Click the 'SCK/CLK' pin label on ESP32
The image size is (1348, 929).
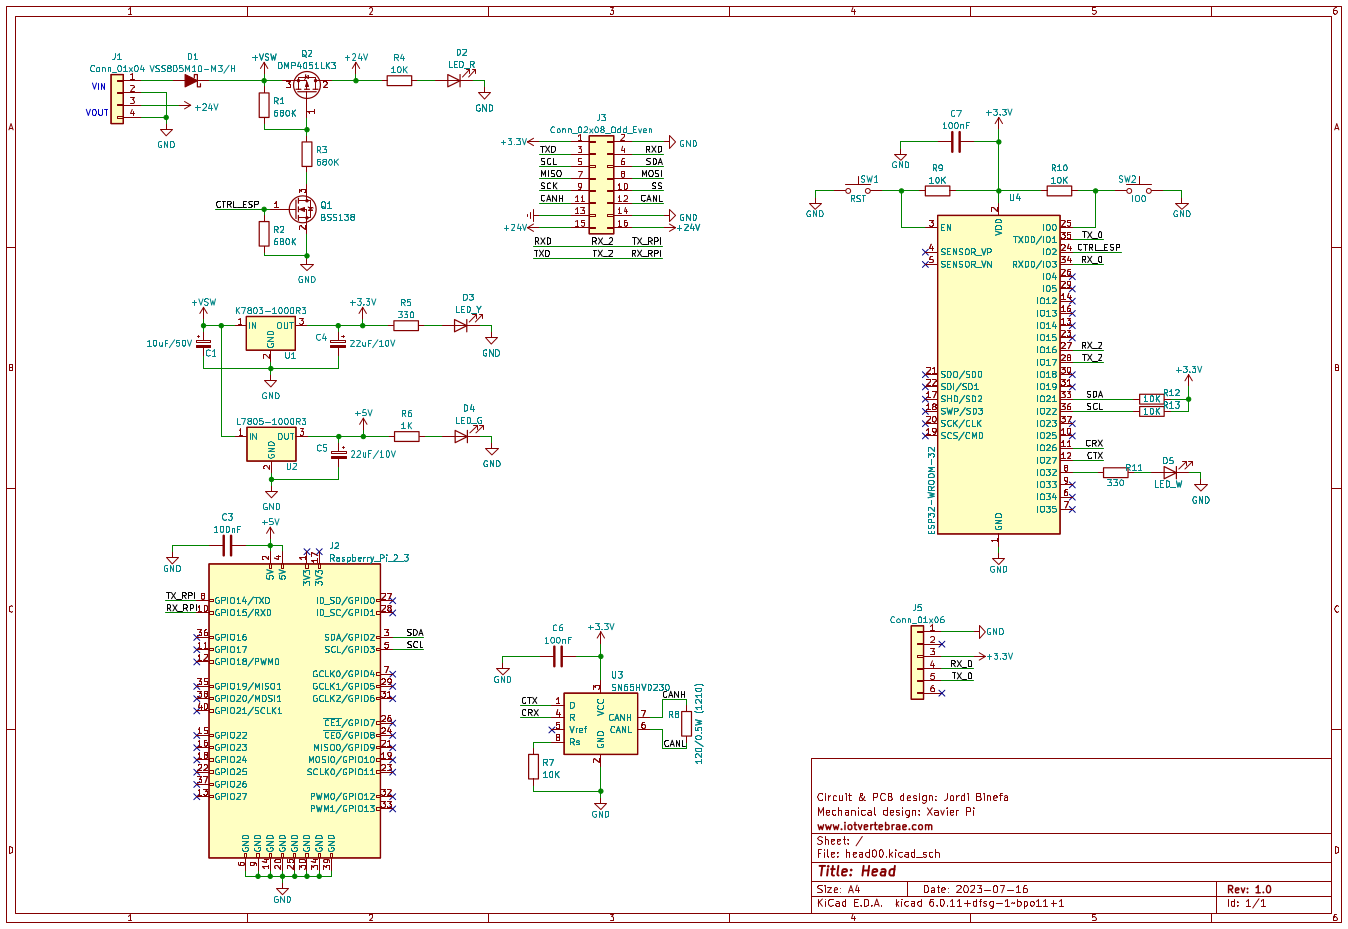[961, 423]
